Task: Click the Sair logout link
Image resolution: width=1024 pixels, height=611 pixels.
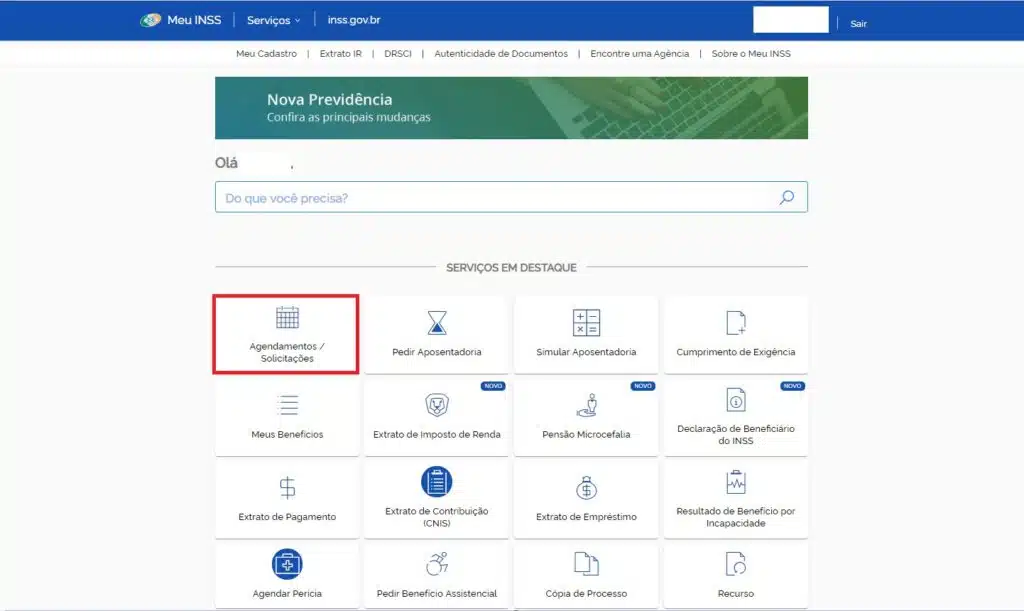Action: [x=858, y=24]
